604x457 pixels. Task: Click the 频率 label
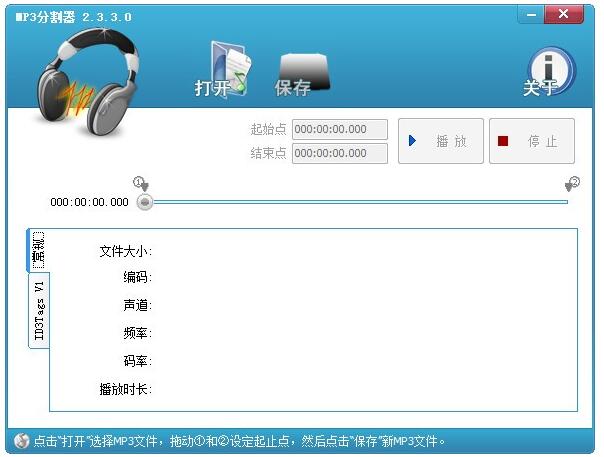138,333
